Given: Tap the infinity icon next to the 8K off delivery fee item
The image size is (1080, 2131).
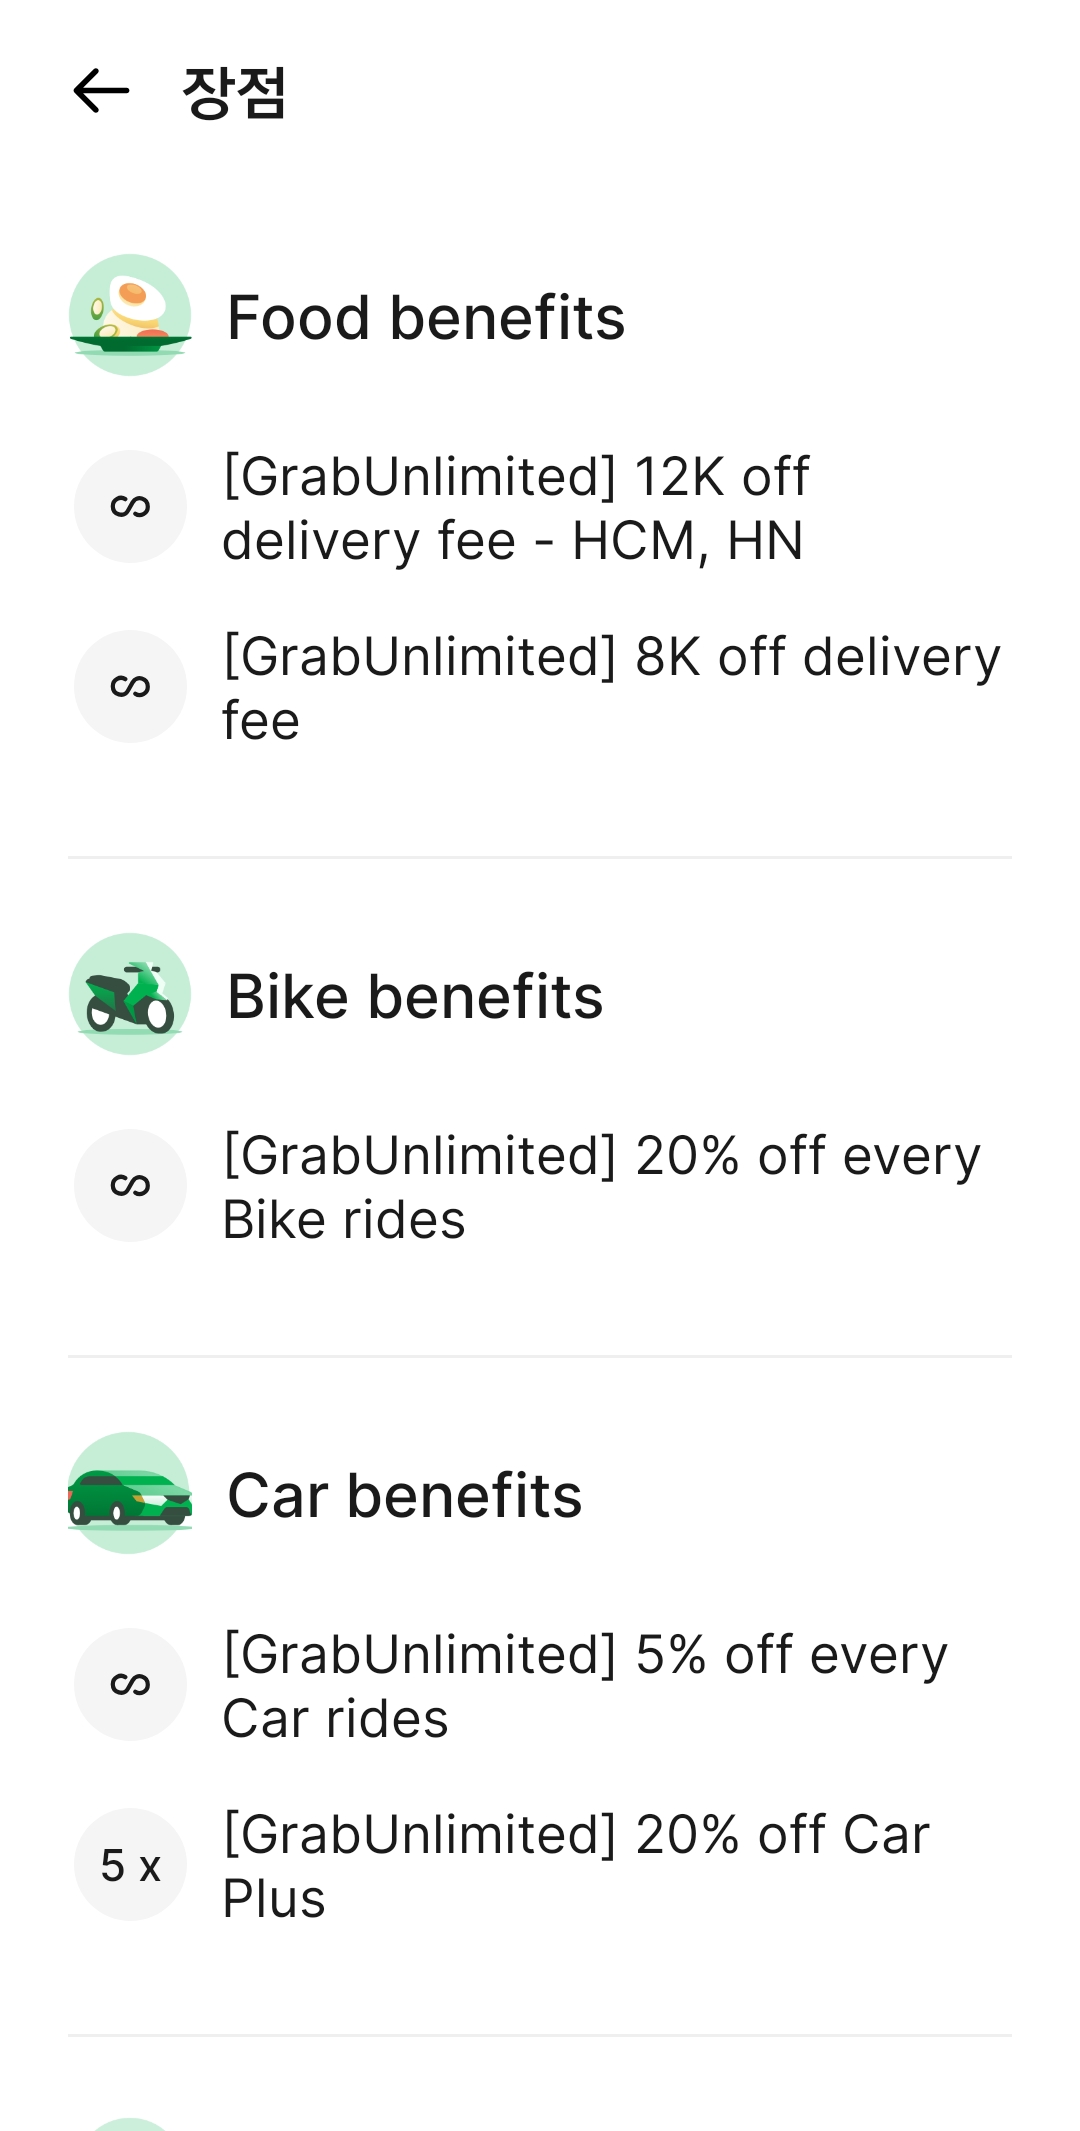Looking at the screenshot, I should pos(130,687).
